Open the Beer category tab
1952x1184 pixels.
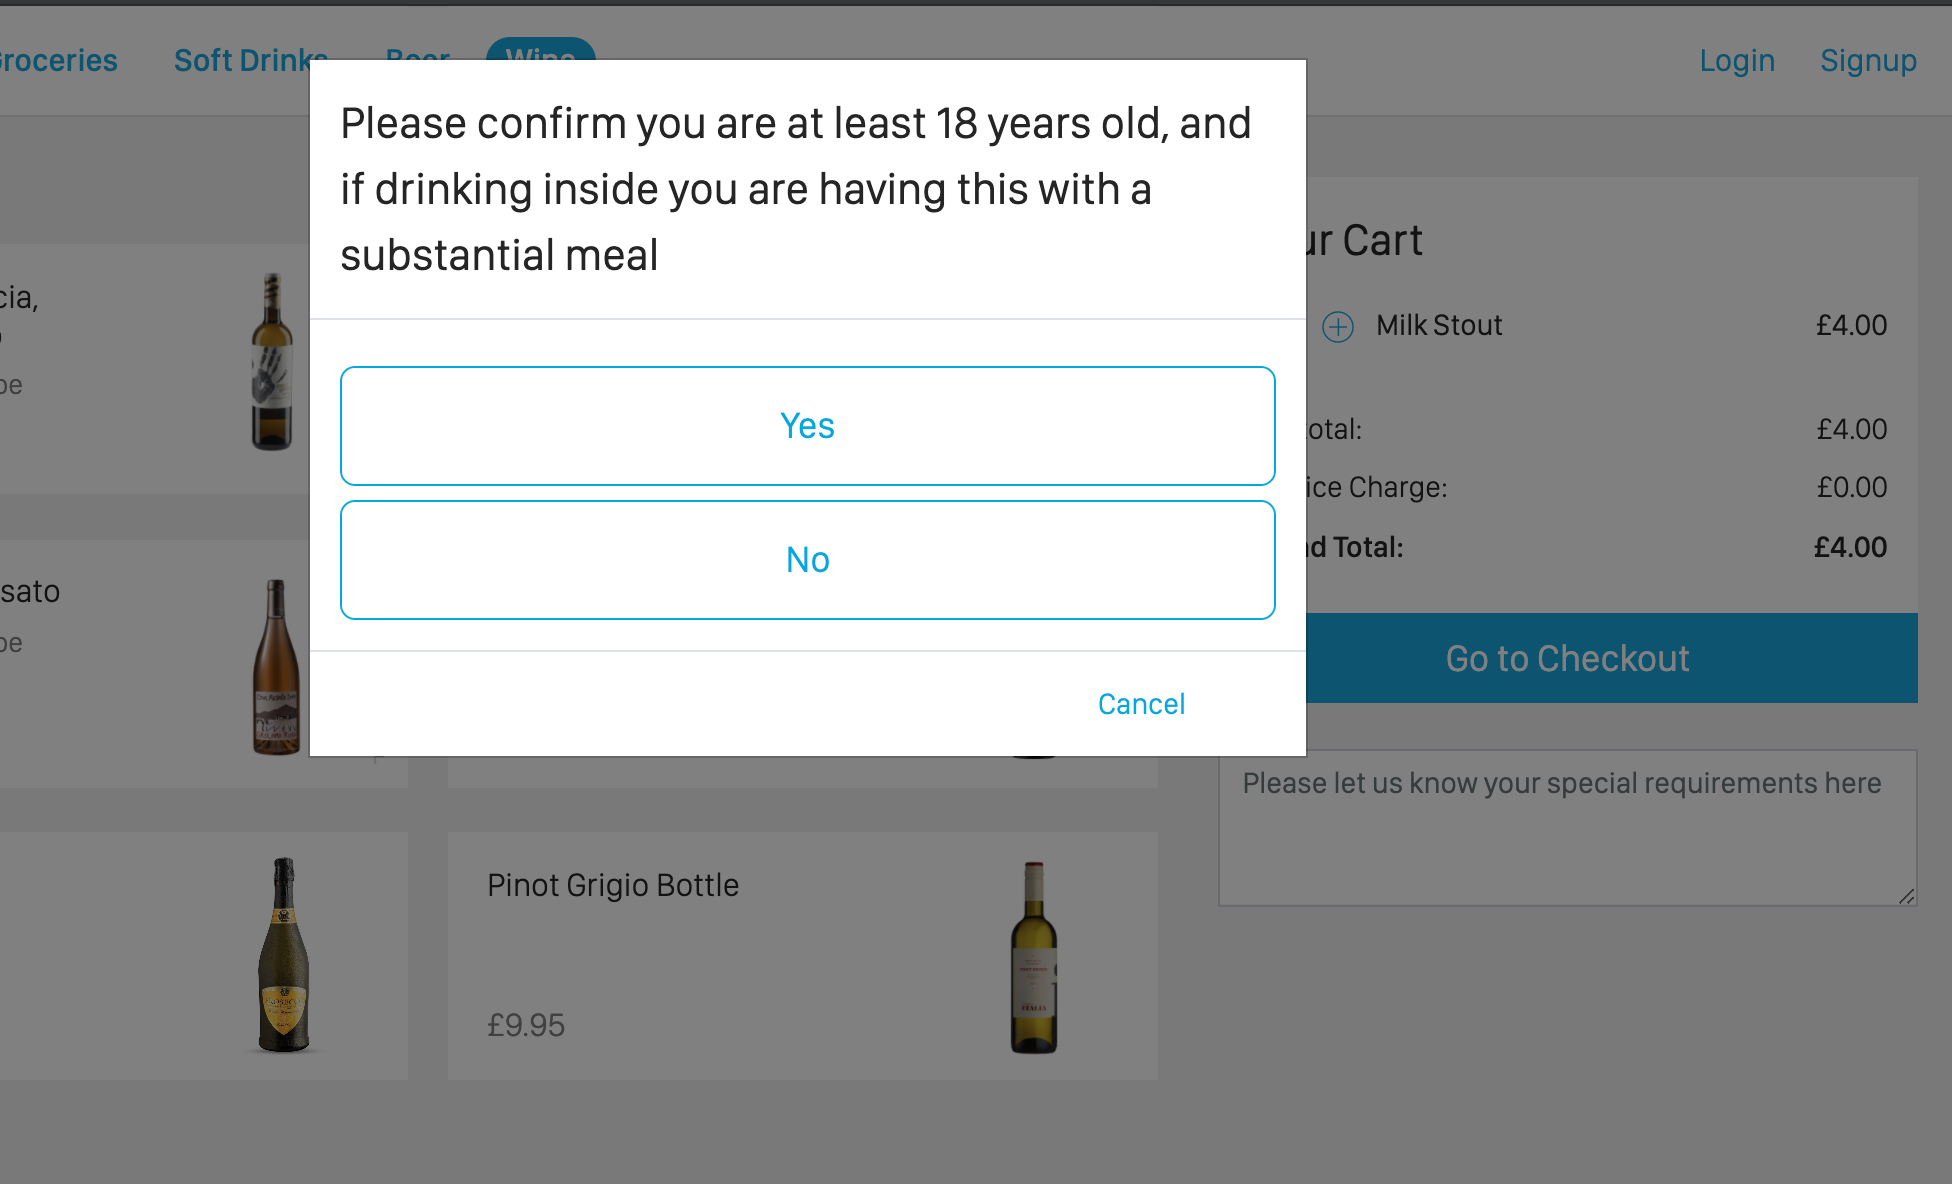coord(418,53)
